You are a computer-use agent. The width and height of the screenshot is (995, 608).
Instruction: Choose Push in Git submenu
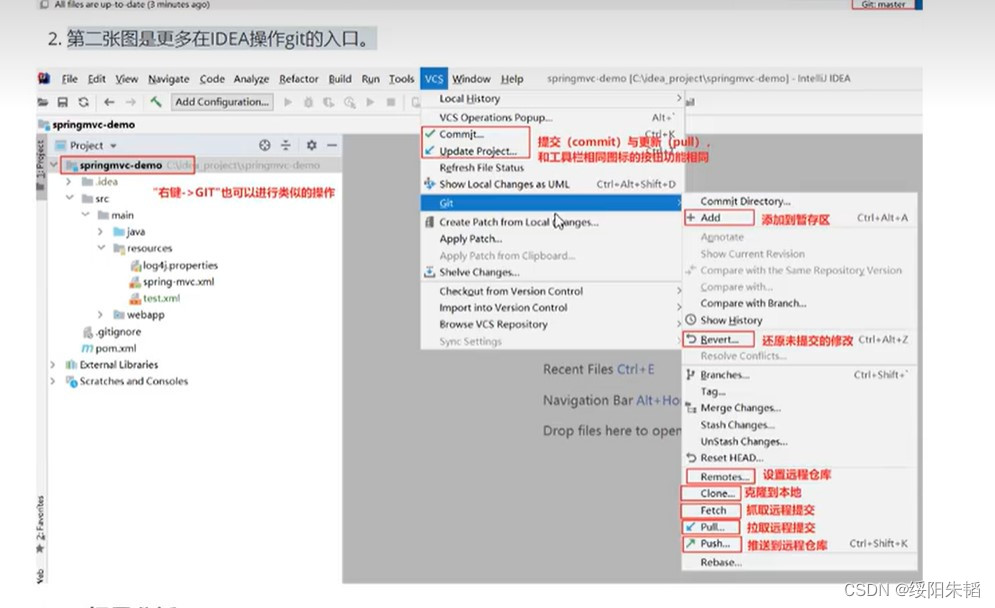(800, 544)
